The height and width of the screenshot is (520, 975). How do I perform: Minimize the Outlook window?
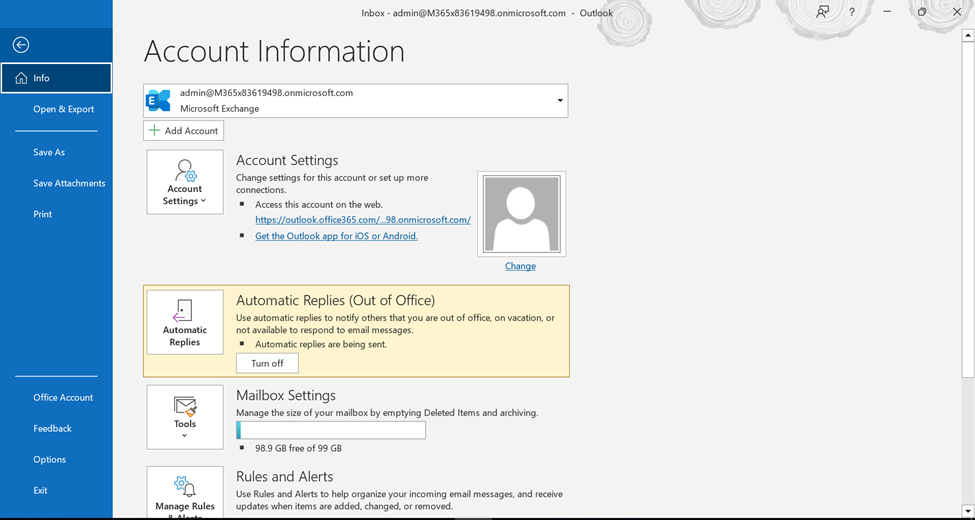click(887, 12)
